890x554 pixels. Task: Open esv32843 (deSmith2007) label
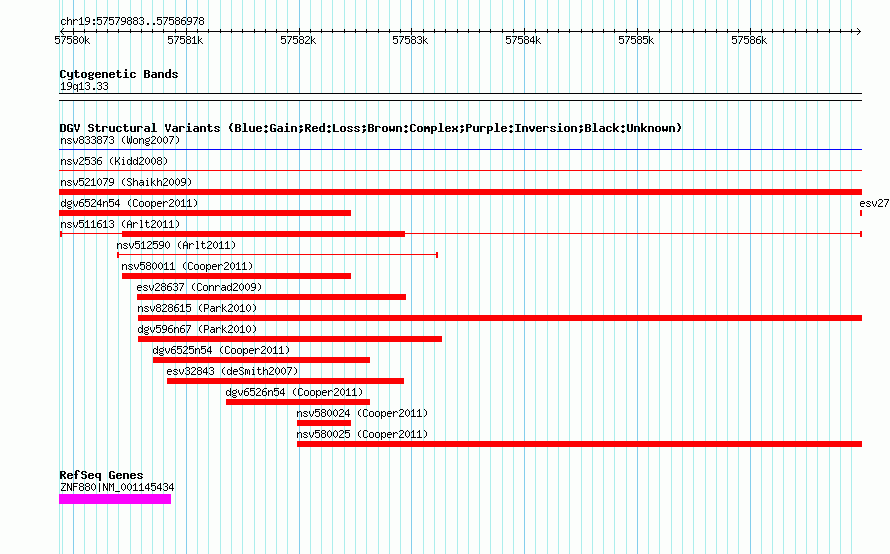(232, 371)
